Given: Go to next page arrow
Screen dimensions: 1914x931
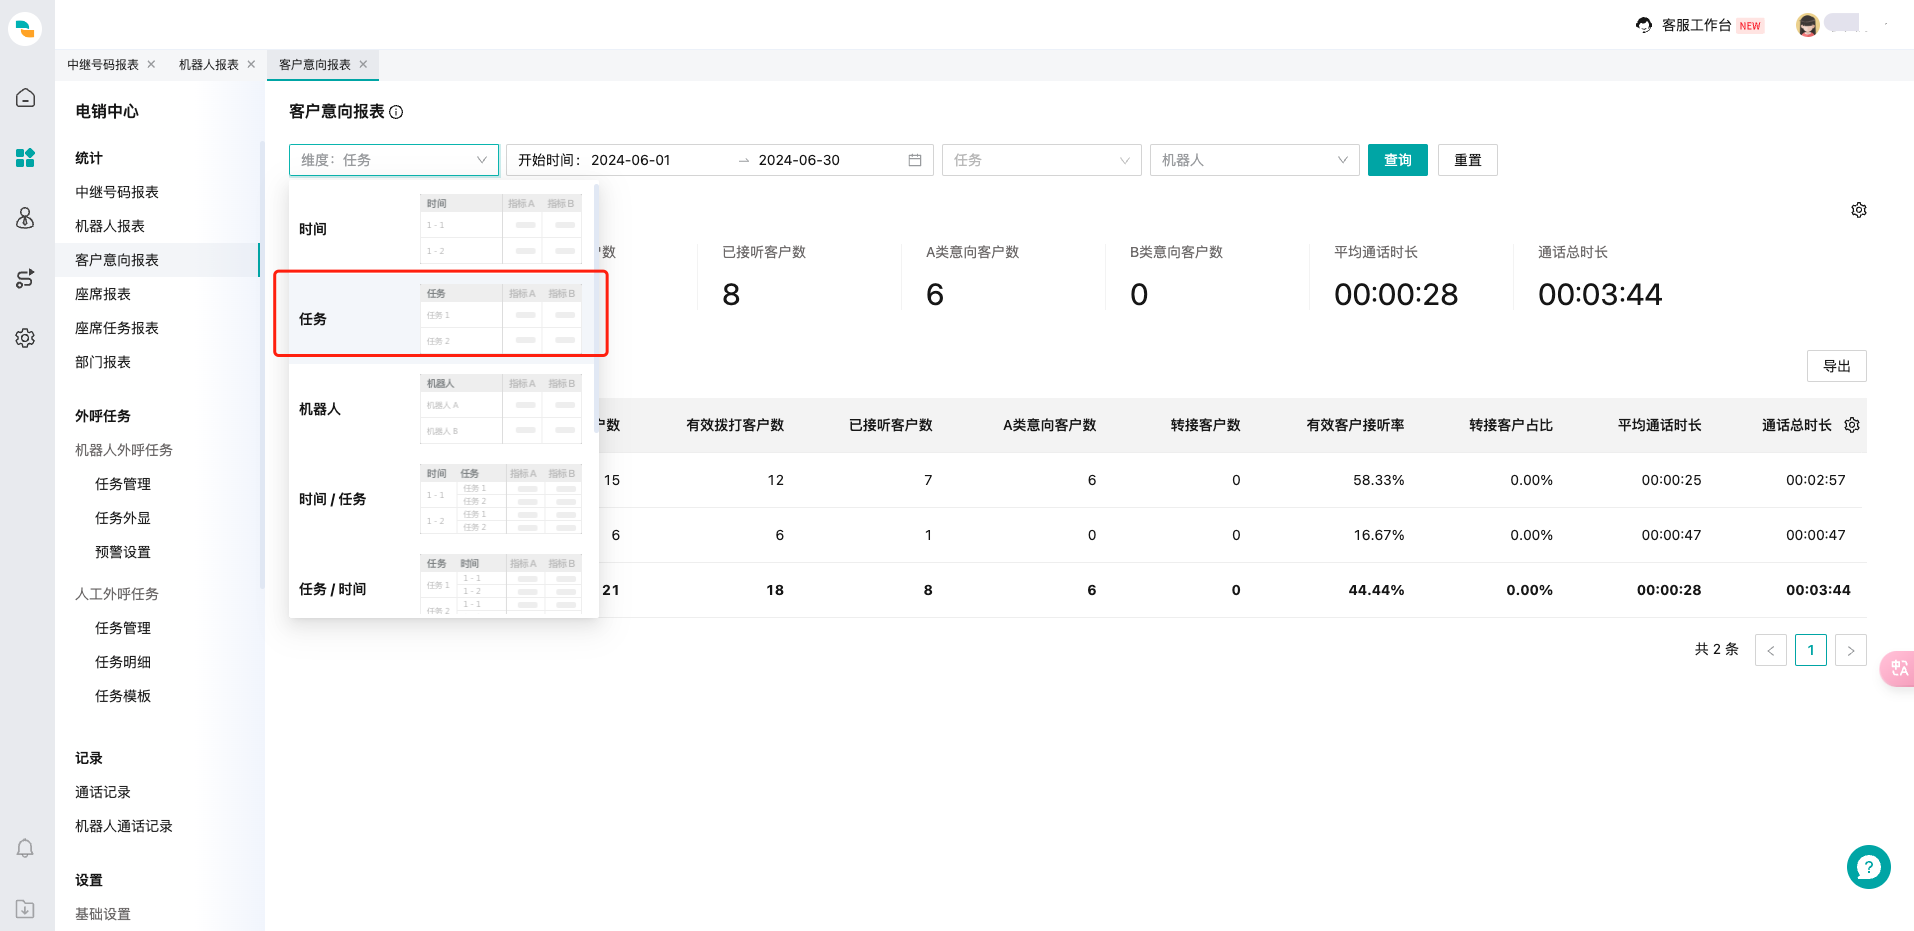Looking at the screenshot, I should point(1850,650).
